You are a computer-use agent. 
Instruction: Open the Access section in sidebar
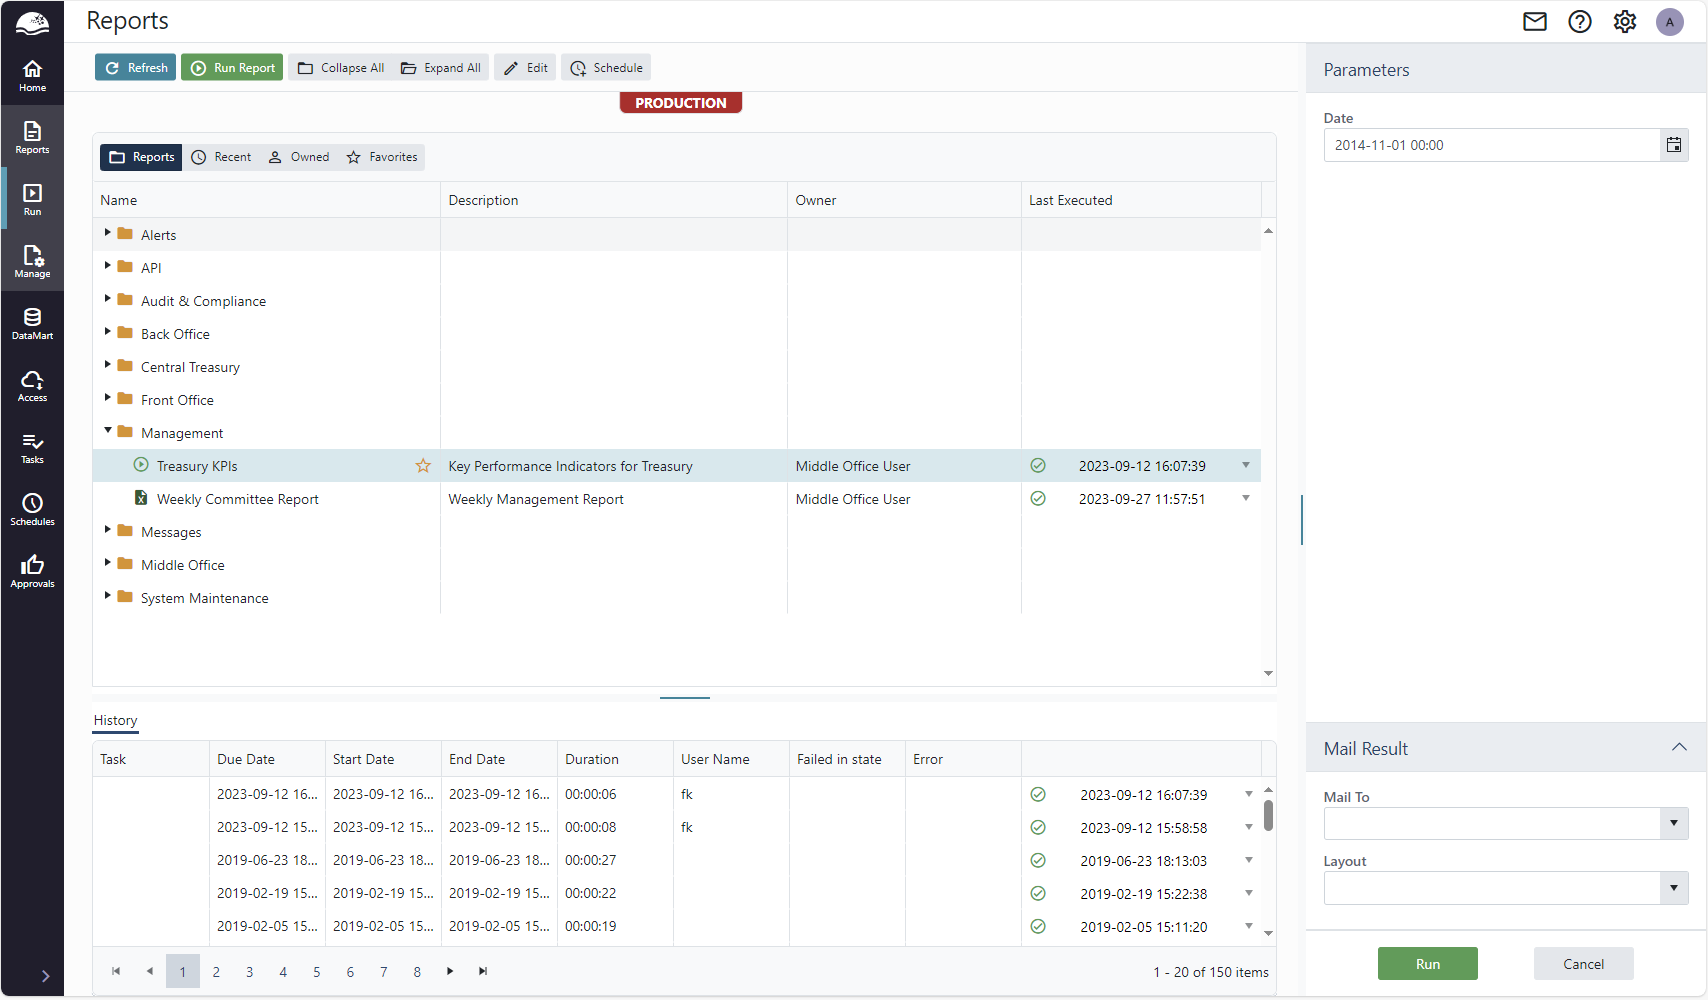click(x=32, y=385)
